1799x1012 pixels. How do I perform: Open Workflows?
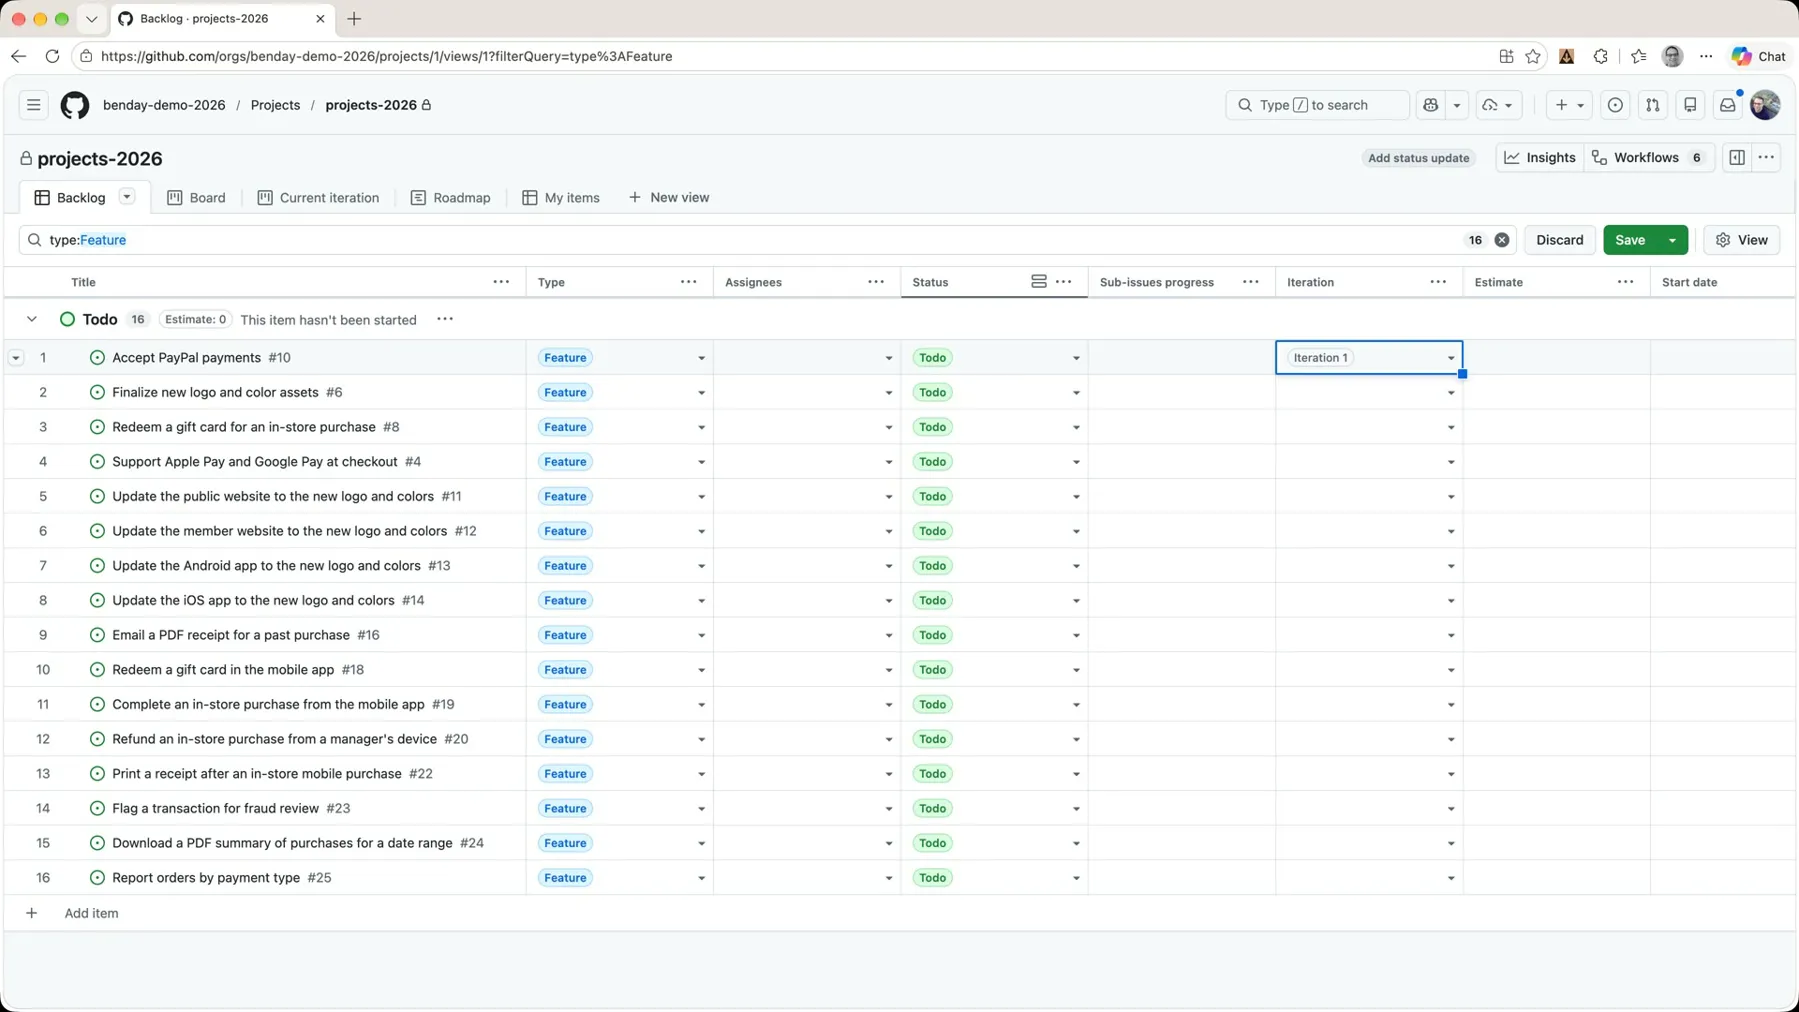pyautogui.click(x=1648, y=157)
